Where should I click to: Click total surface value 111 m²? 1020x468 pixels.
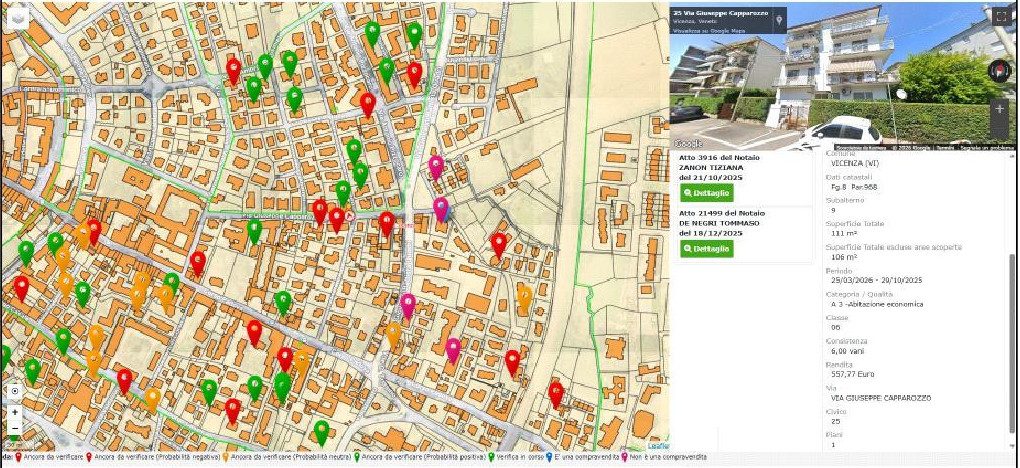(x=842, y=233)
